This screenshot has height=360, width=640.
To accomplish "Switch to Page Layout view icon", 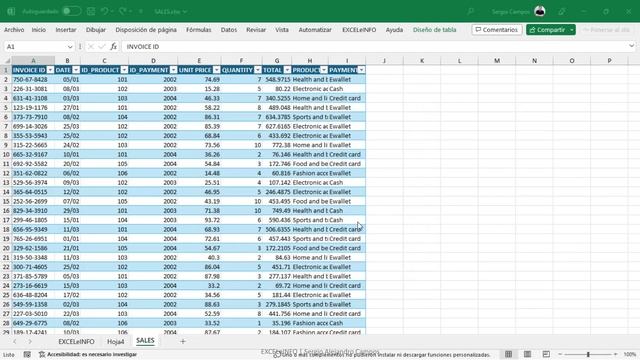I will (527, 354).
